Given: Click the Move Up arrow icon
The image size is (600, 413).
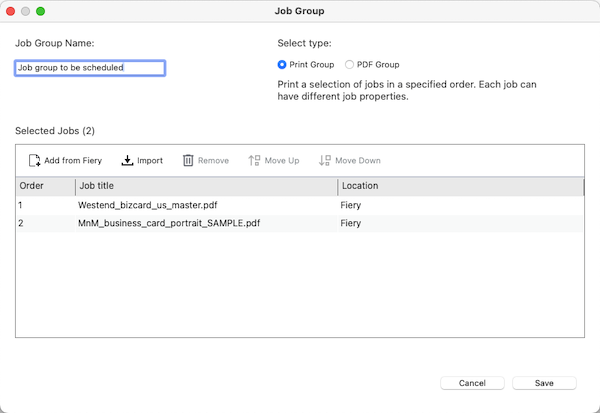Looking at the screenshot, I should coord(254,160).
